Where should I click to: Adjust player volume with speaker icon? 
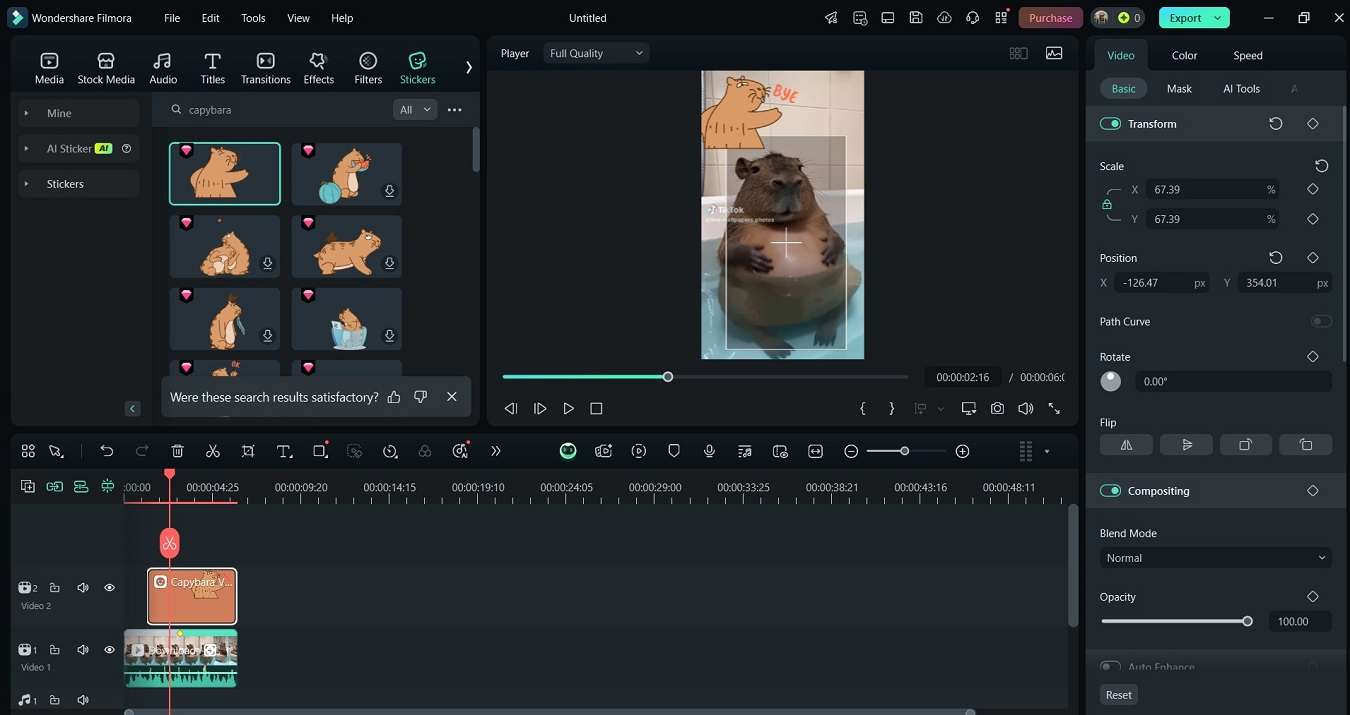1025,408
